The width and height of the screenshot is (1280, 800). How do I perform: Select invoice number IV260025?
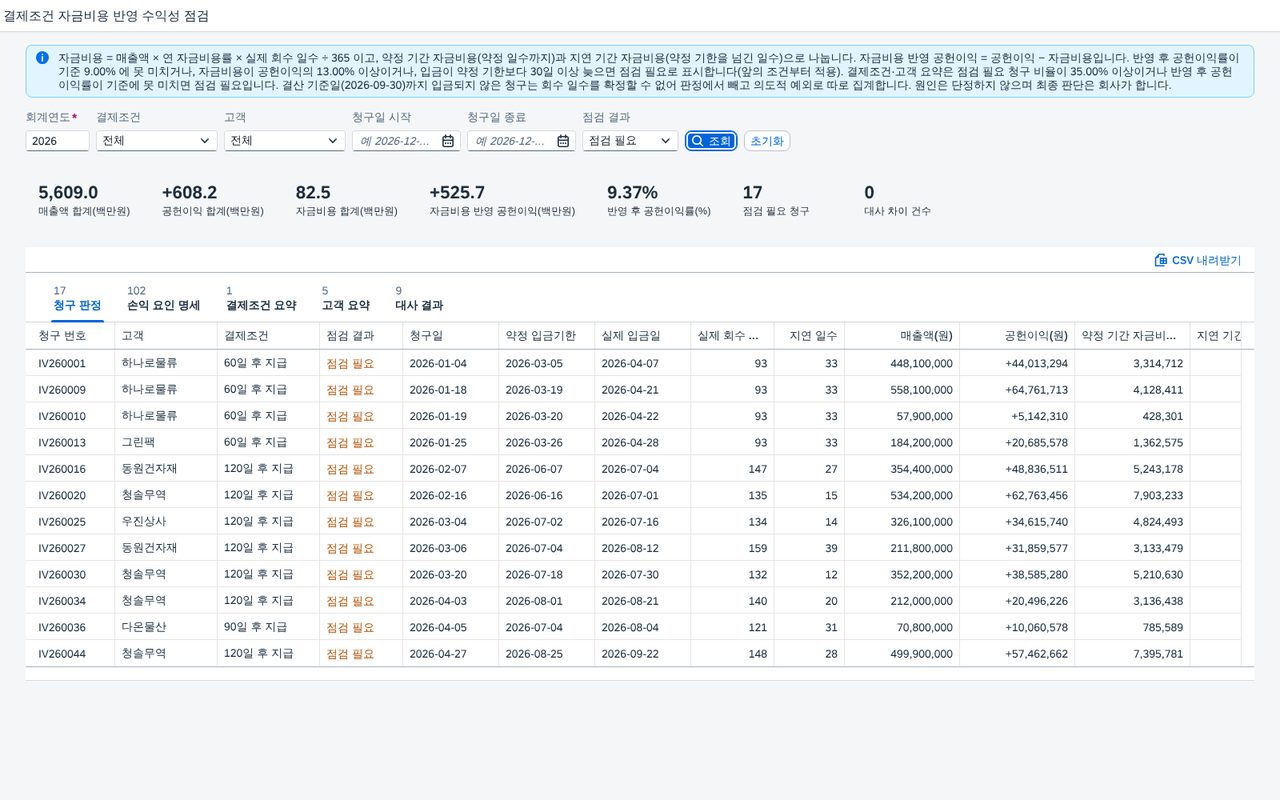pyautogui.click(x=62, y=522)
